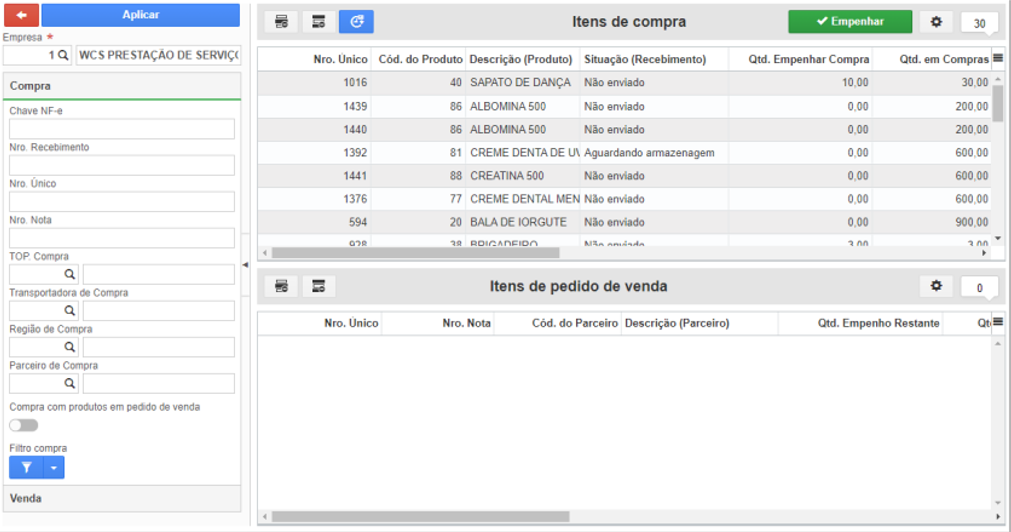This screenshot has height=532, width=1011.
Task: Click horizontal scrollbar of Itens de compra
Action: point(415,253)
